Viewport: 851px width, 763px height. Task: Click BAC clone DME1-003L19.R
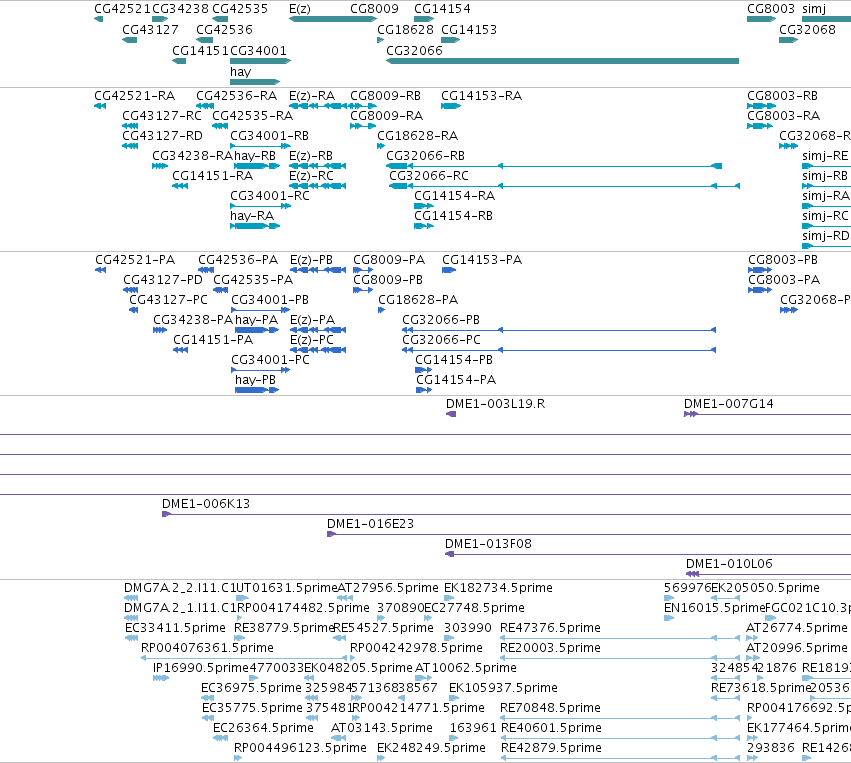451,414
